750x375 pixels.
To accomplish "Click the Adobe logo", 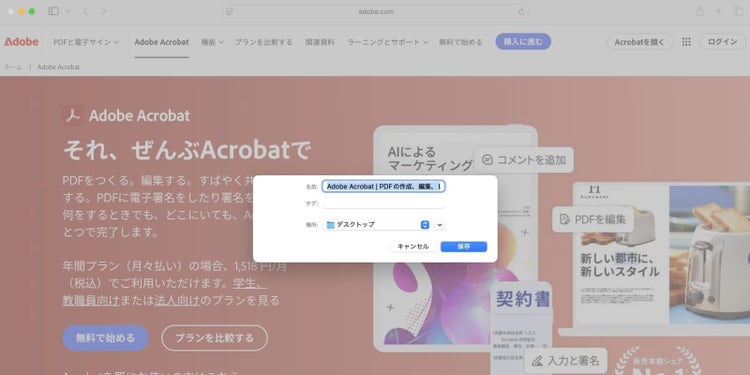I will pyautogui.click(x=22, y=42).
